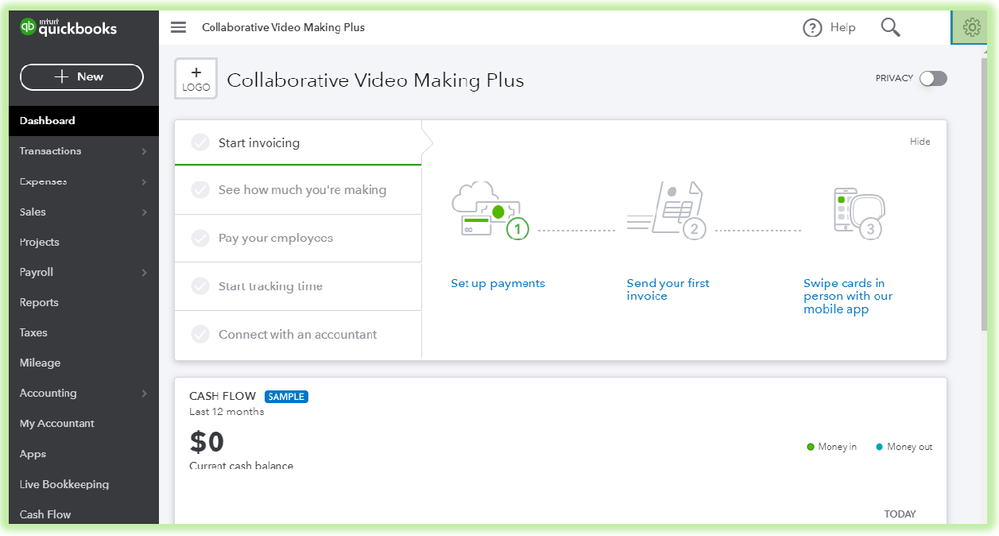Collapse the sidebar with the hamburger icon

click(178, 27)
